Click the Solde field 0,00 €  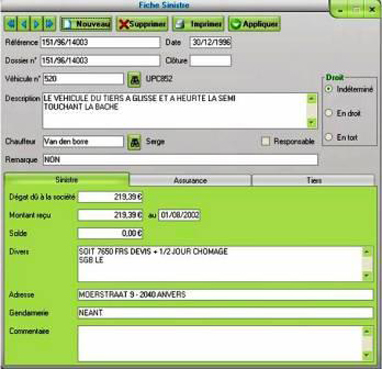click(x=110, y=233)
